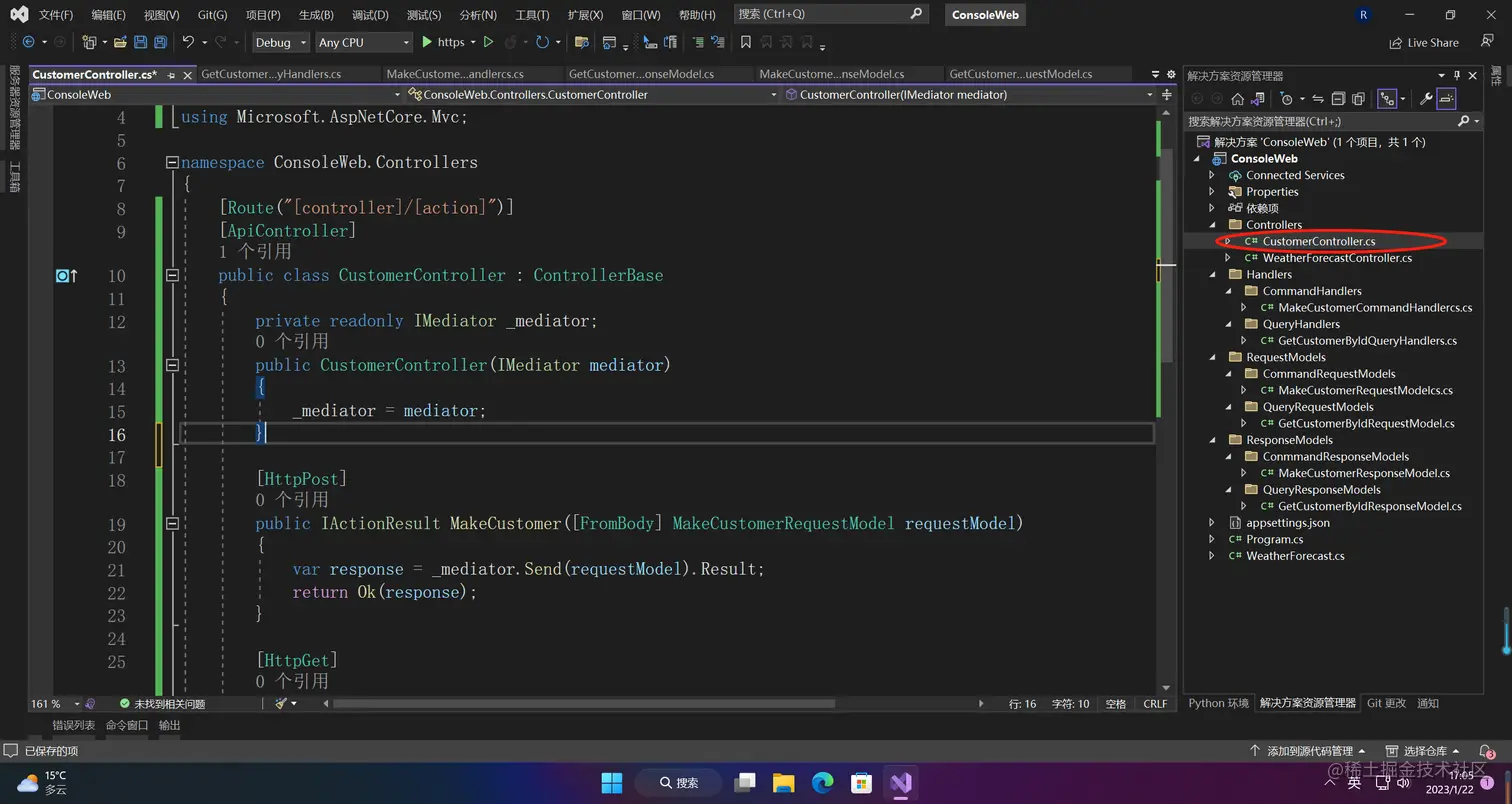Open ConsoleWeb project navigation dropdown
This screenshot has width=1512, height=804.
point(216,94)
